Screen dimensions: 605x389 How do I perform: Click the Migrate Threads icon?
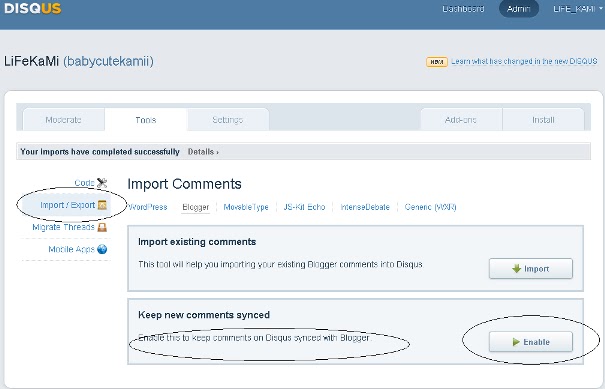pyautogui.click(x=102, y=227)
